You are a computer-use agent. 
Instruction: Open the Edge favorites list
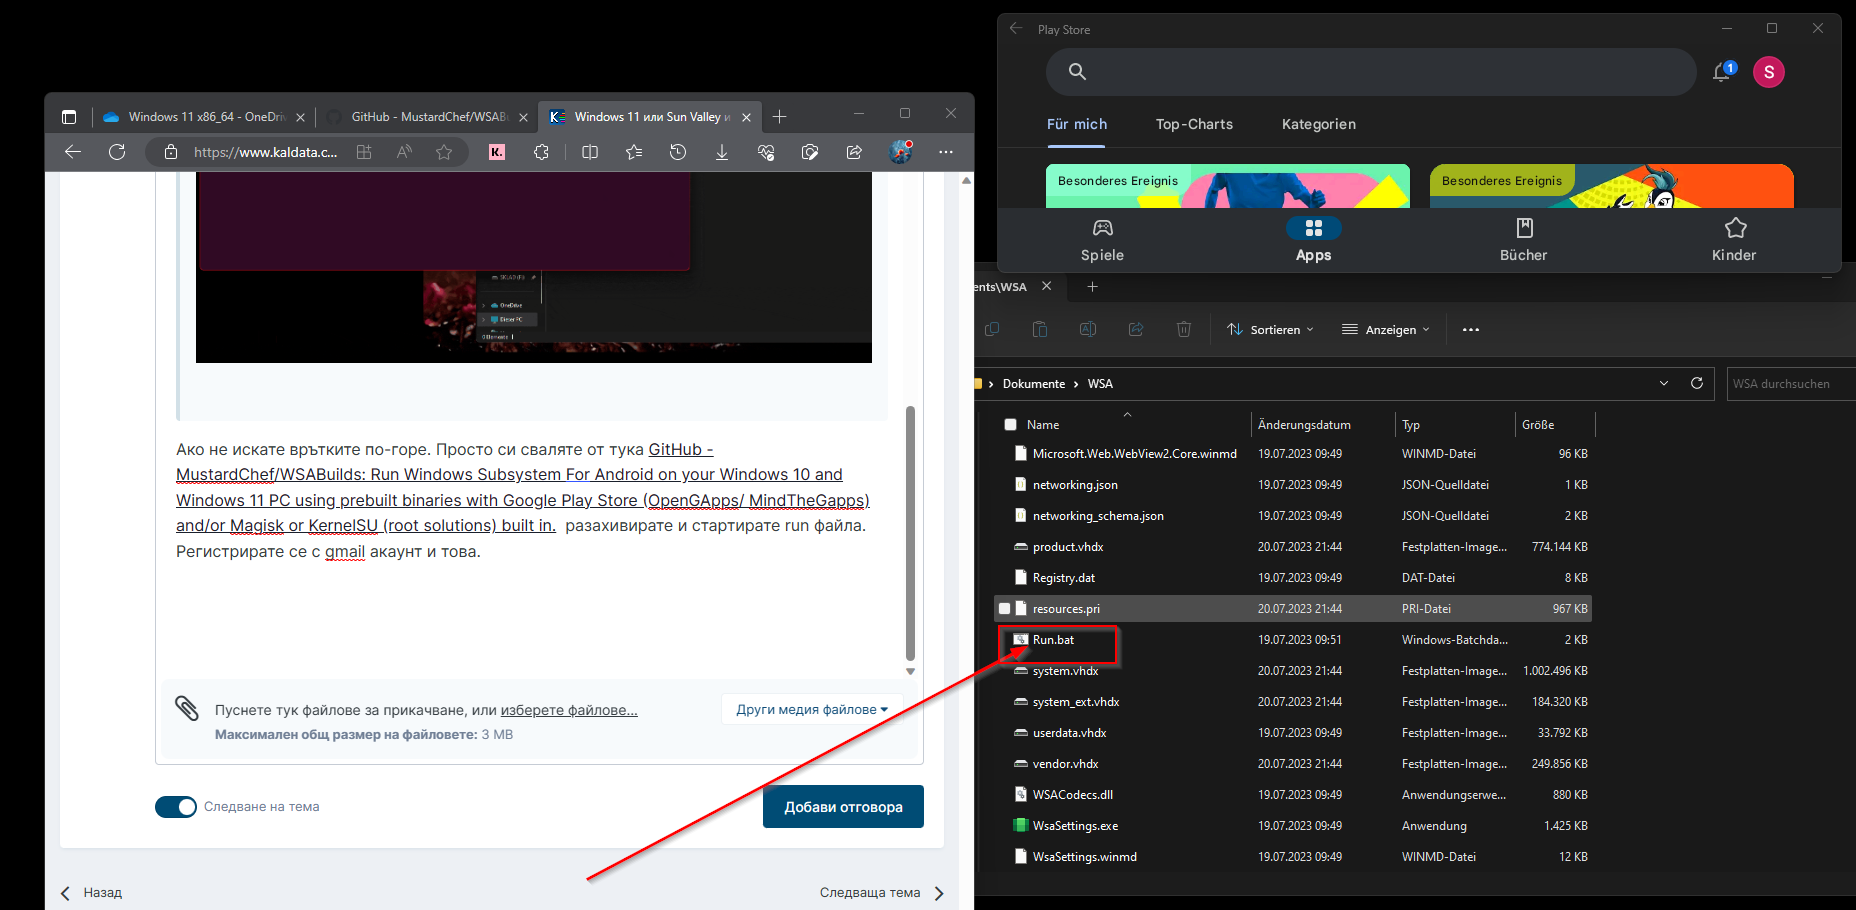(x=634, y=152)
